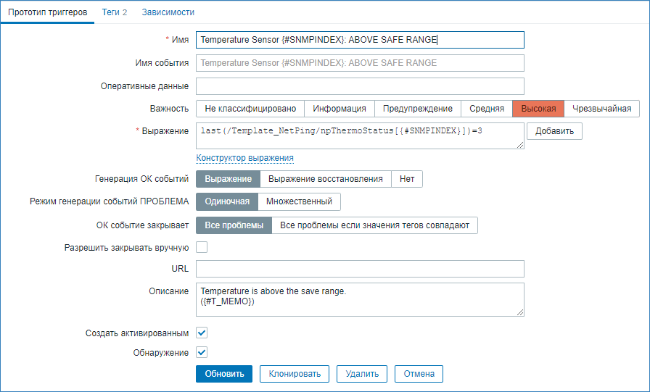Click the Удалить button
This screenshot has height=392, width=650.
(x=362, y=374)
